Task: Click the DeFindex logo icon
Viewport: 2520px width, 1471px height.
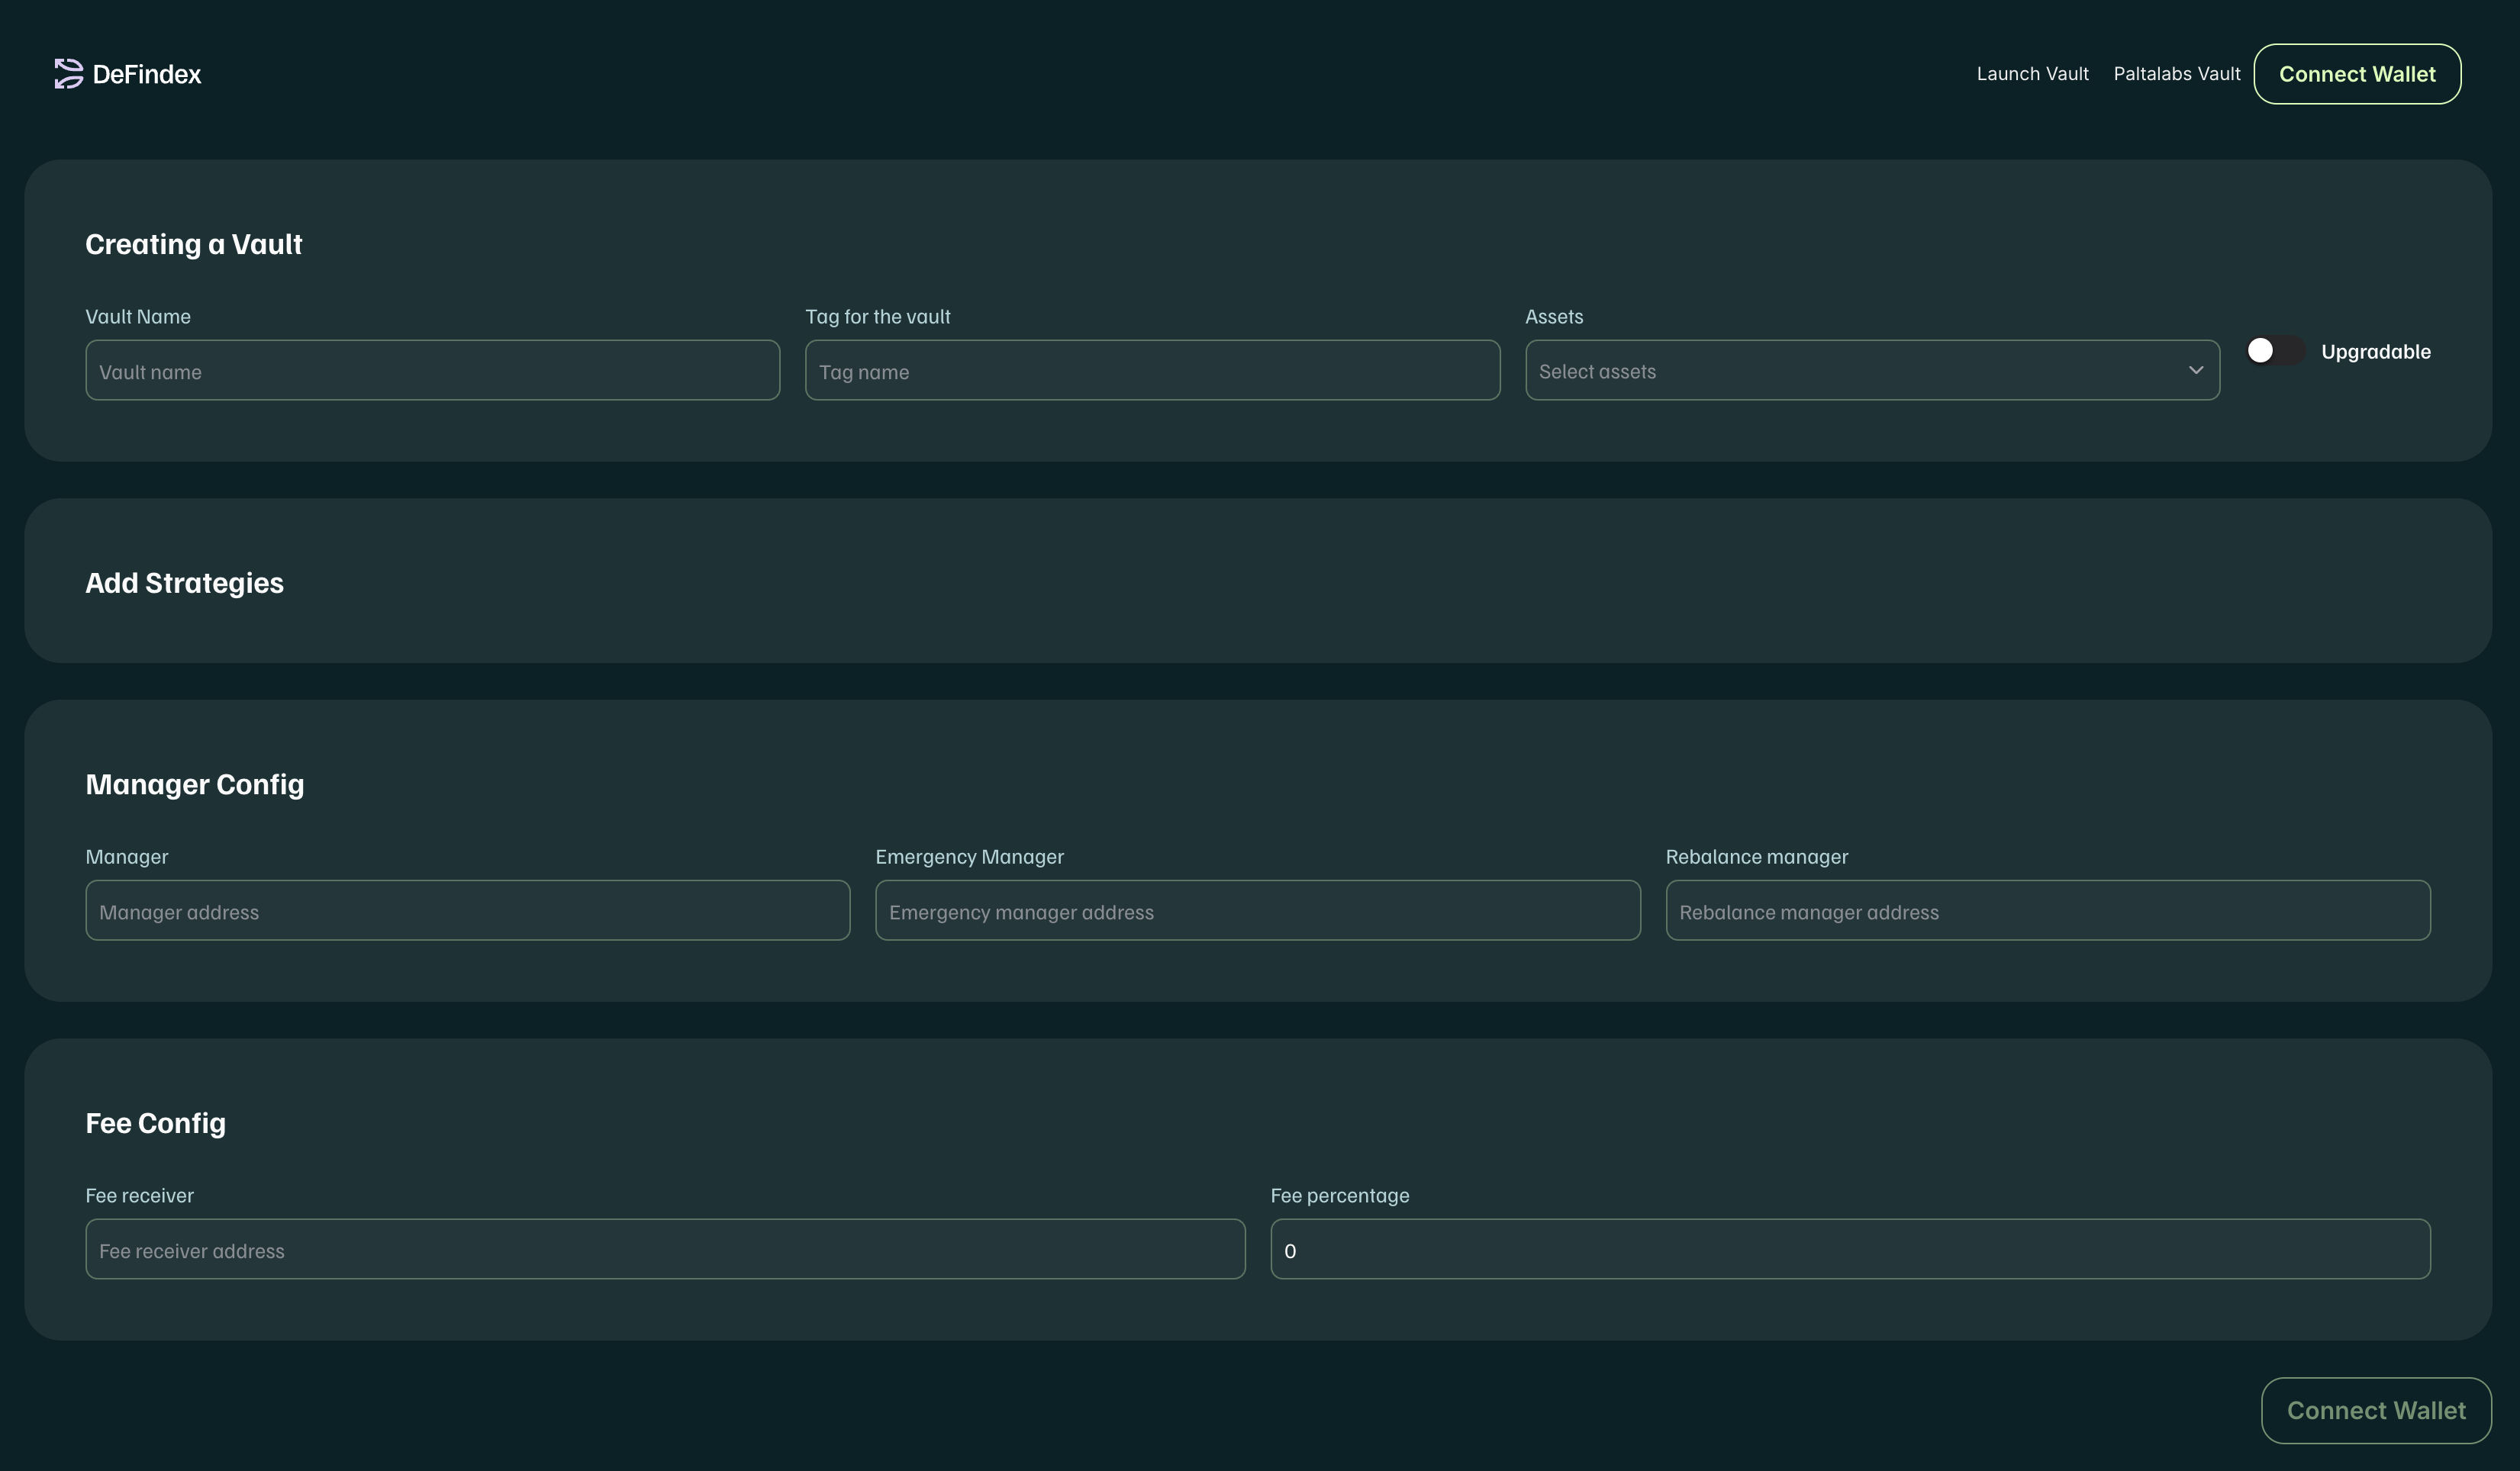Action: 68,73
